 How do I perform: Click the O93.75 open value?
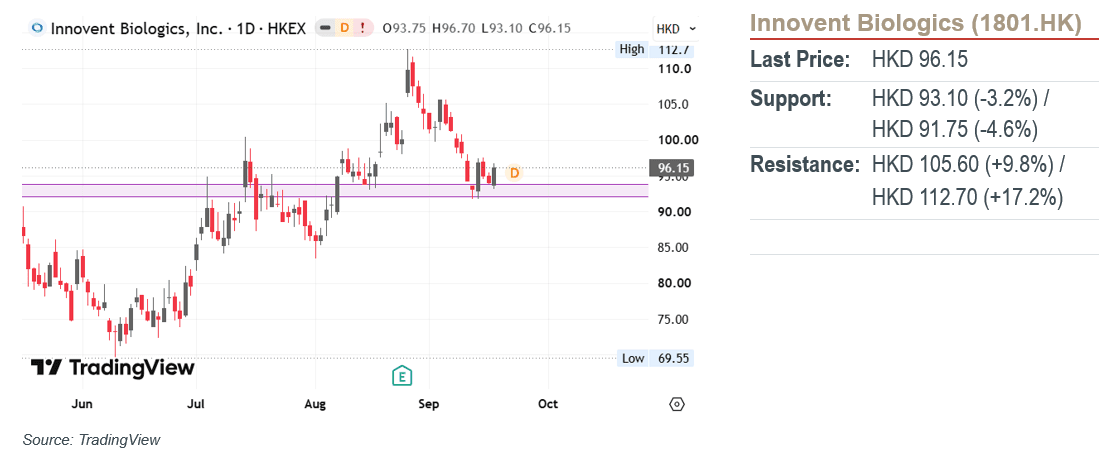coord(404,29)
